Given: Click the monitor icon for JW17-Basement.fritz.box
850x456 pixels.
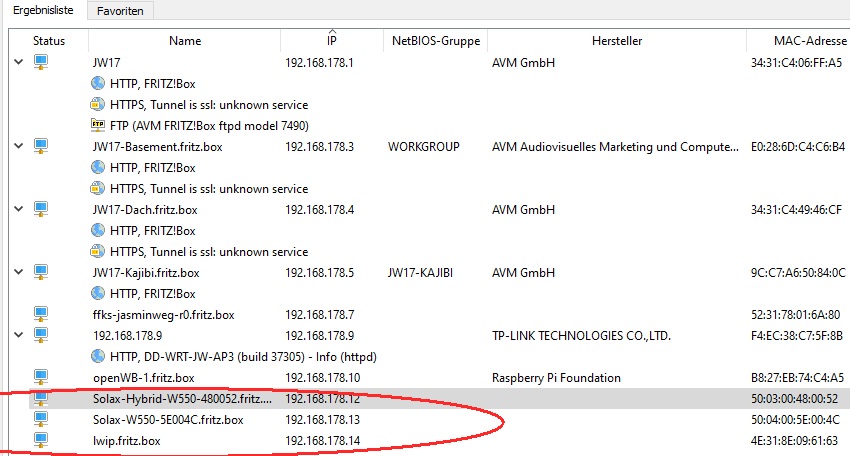Looking at the screenshot, I should click(x=41, y=146).
